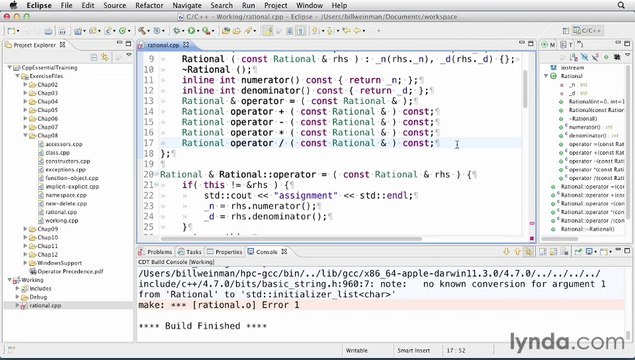
Task: Collapse the Rational class in Outline
Action: pos(546,76)
